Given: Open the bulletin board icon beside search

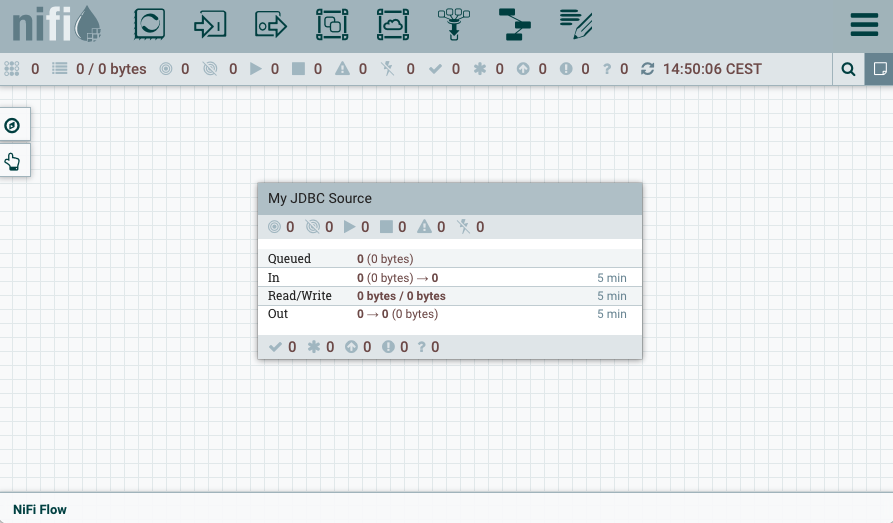Looking at the screenshot, I should 879,69.
